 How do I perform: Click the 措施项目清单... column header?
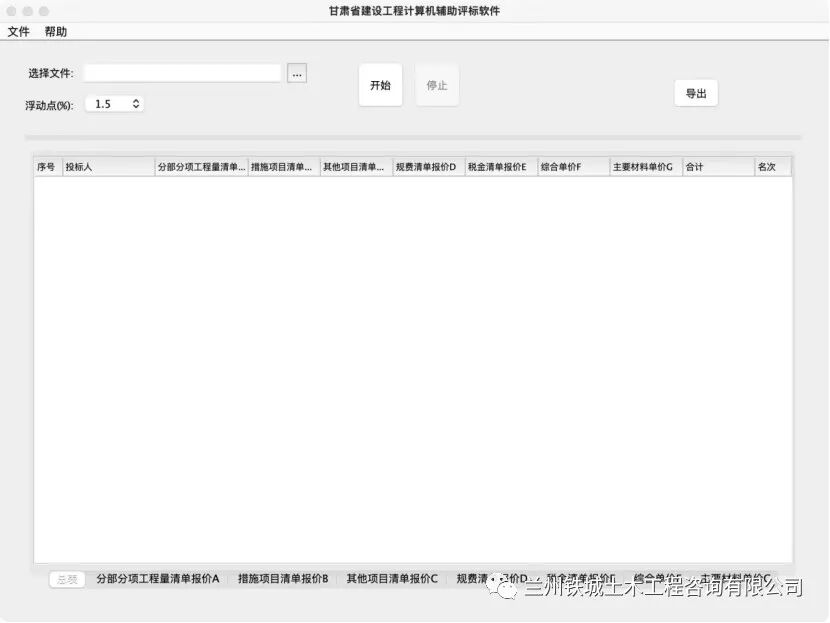pyautogui.click(x=284, y=167)
